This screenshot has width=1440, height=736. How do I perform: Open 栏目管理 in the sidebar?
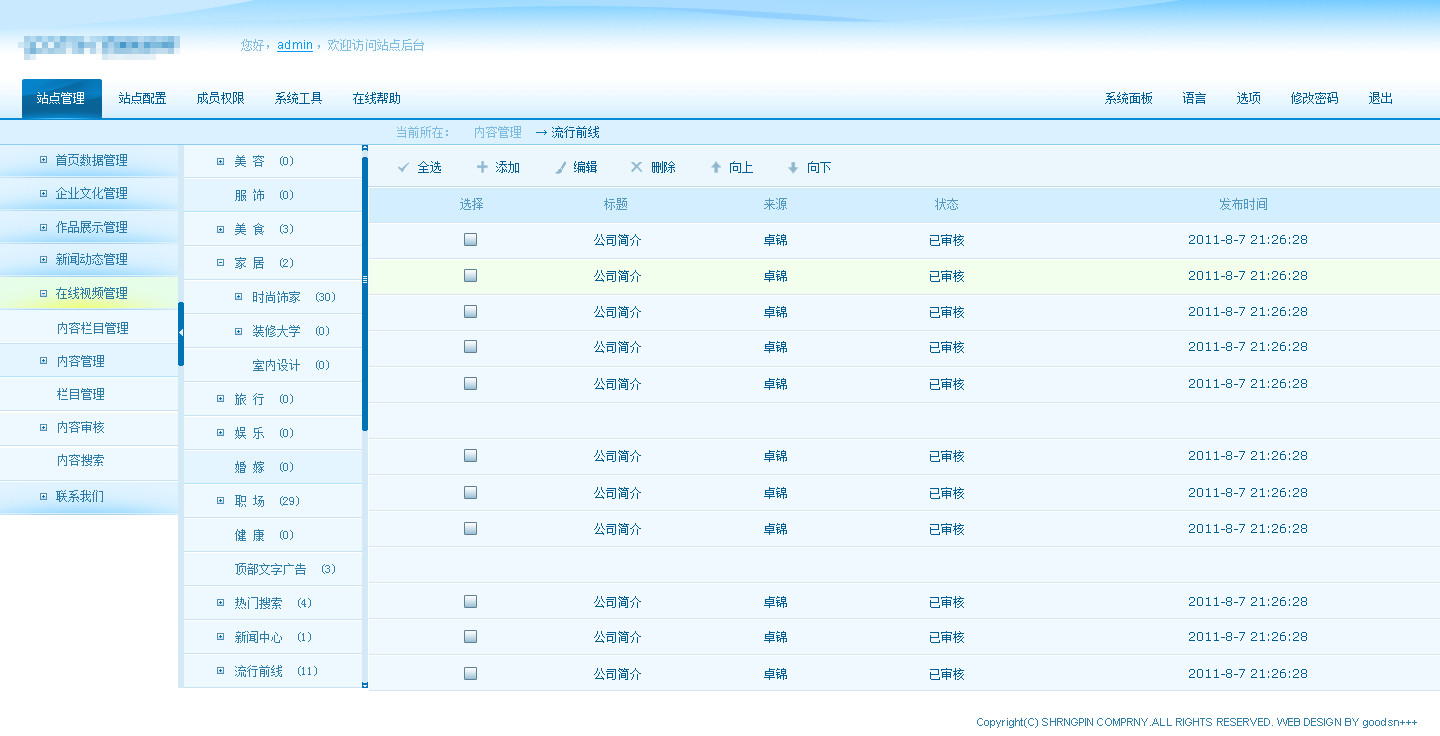pos(81,395)
